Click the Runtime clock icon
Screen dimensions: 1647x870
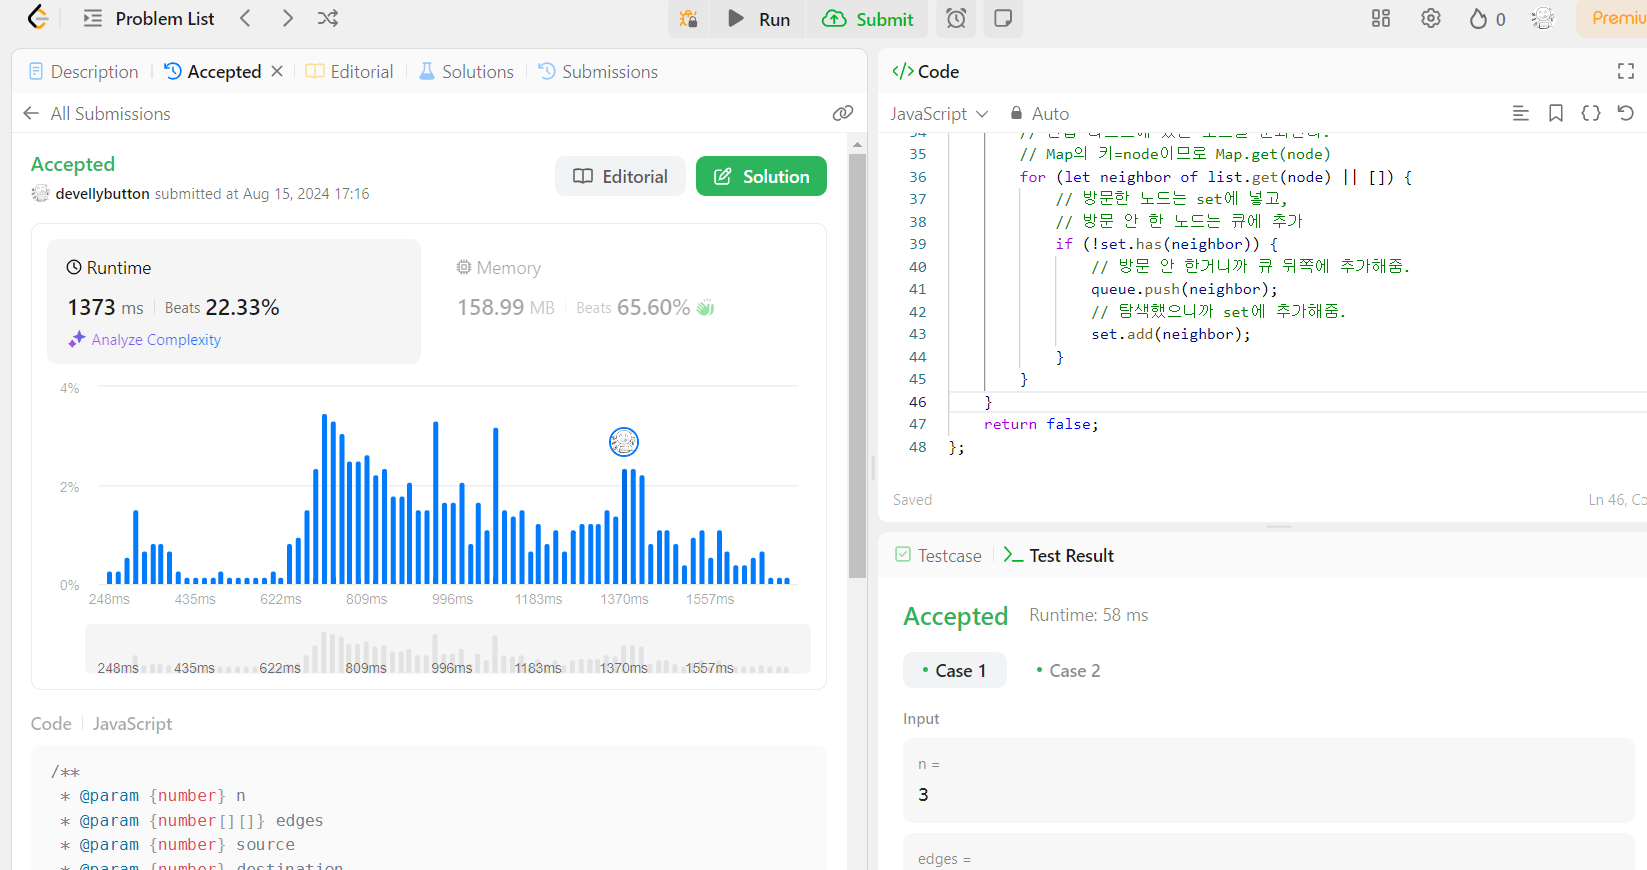pyautogui.click(x=74, y=267)
